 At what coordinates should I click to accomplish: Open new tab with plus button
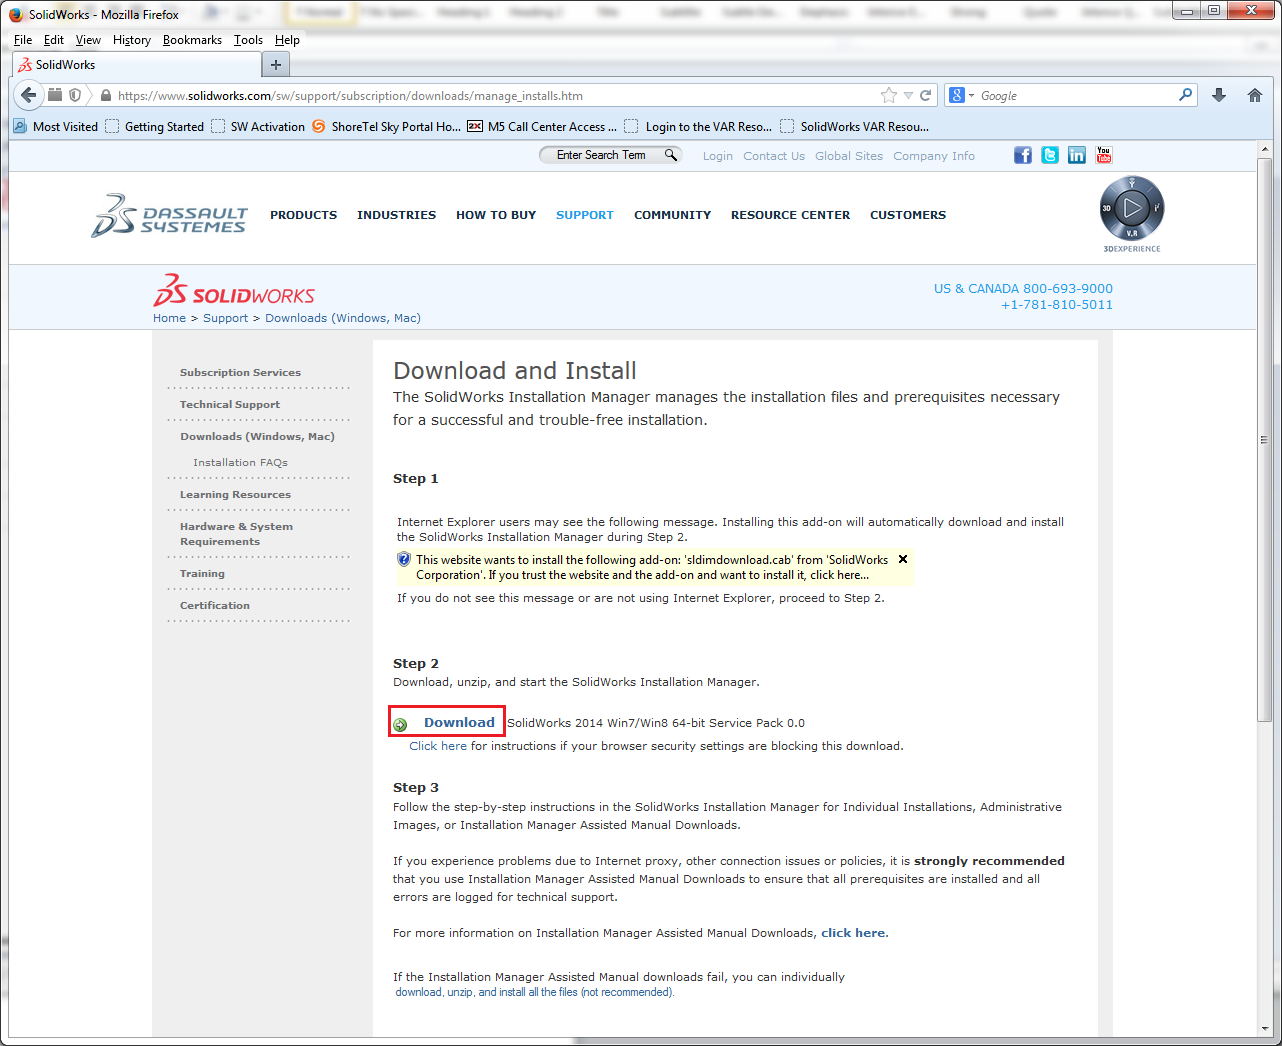(276, 65)
